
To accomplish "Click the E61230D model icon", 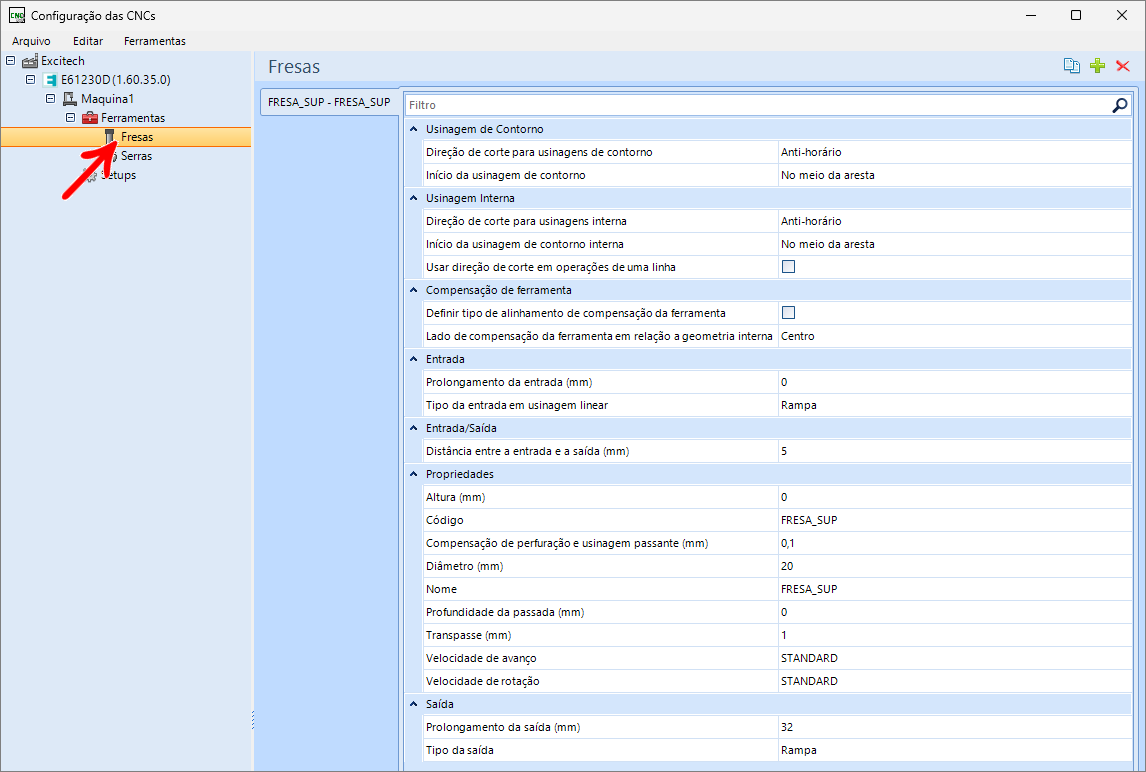I will pyautogui.click(x=50, y=80).
